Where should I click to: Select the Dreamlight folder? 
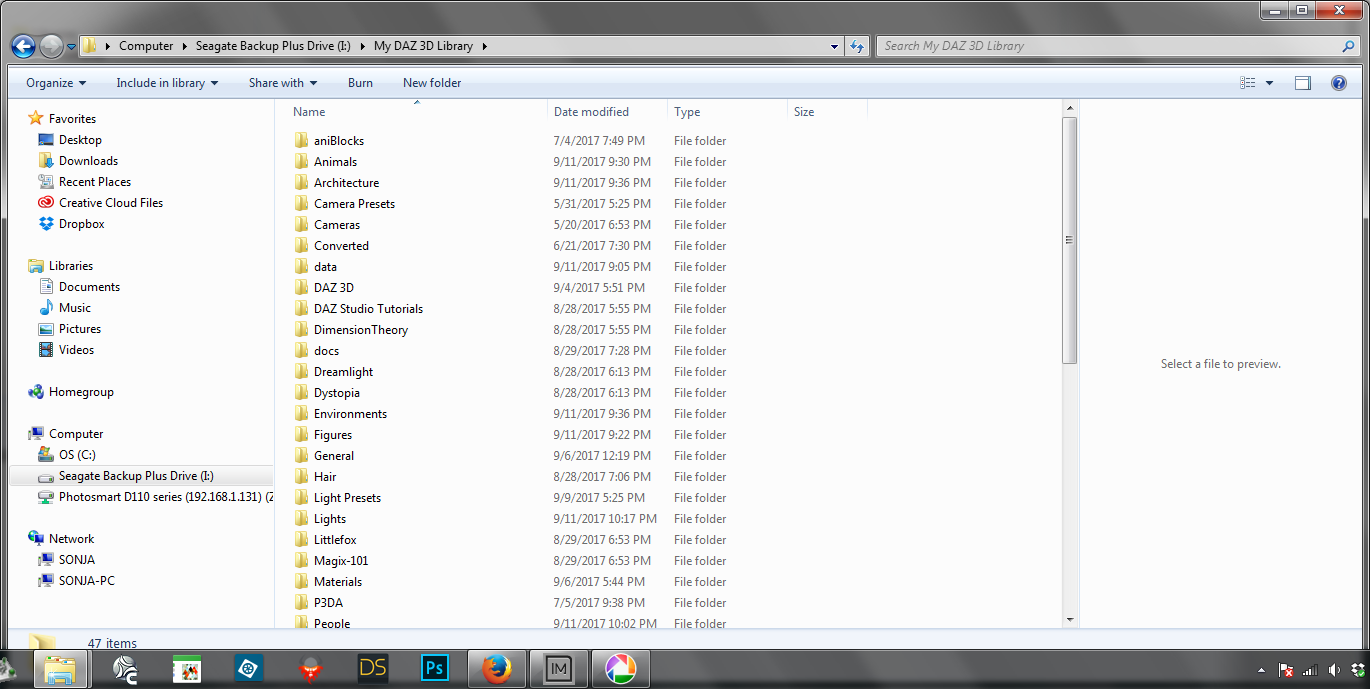[343, 372]
